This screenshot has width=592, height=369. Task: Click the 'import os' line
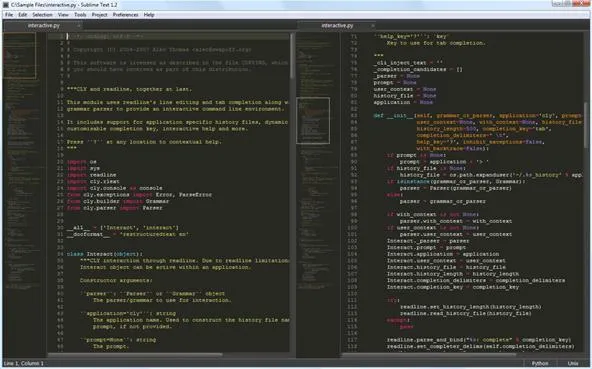(82, 162)
